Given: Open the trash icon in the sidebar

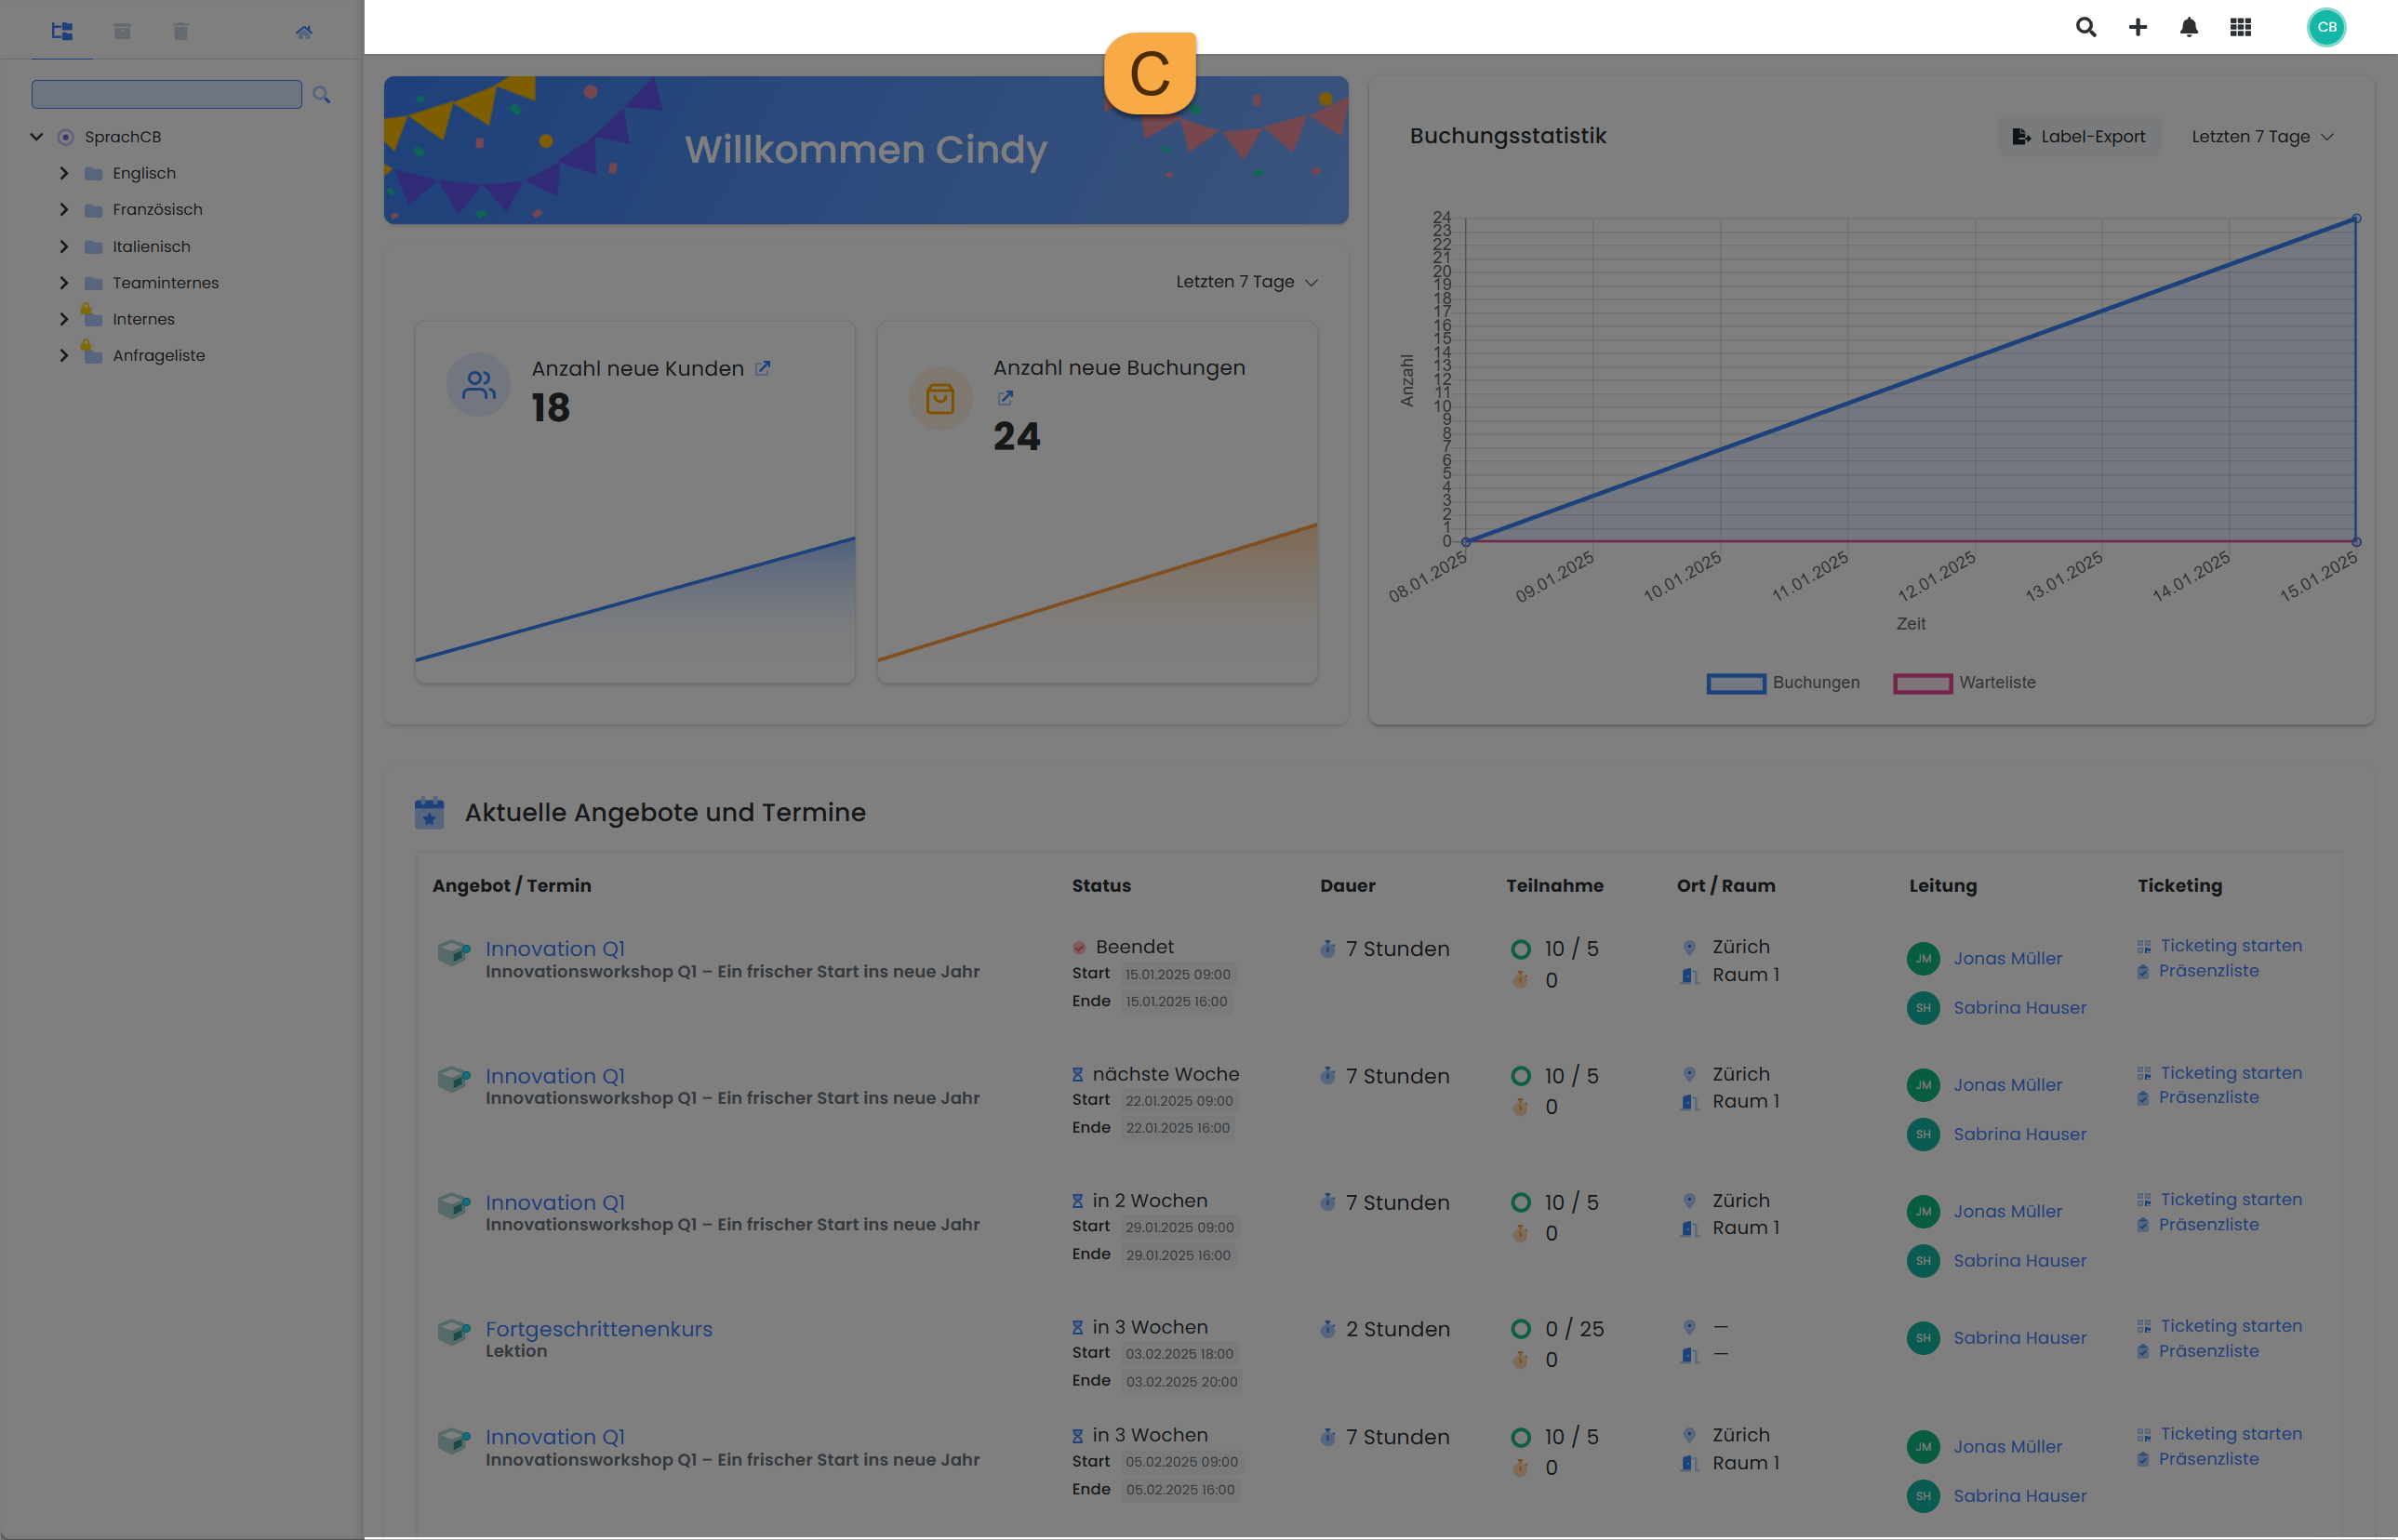Looking at the screenshot, I should point(181,31).
